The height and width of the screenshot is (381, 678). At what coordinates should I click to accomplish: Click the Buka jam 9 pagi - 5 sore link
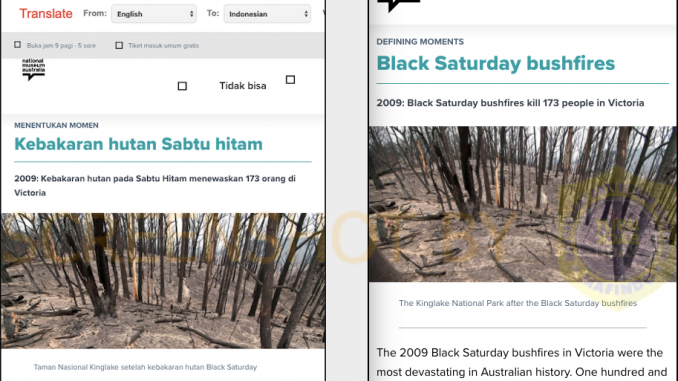(x=61, y=45)
